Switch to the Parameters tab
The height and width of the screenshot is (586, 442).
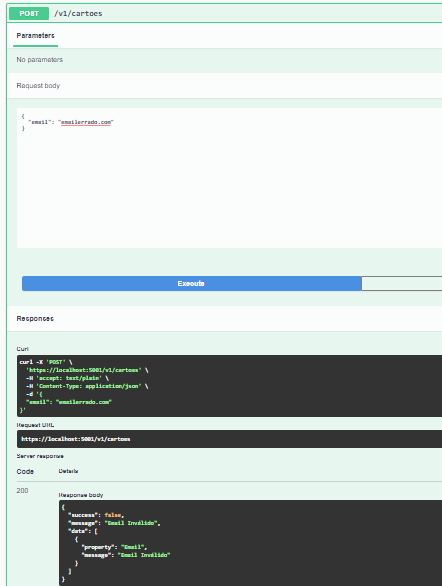35,36
